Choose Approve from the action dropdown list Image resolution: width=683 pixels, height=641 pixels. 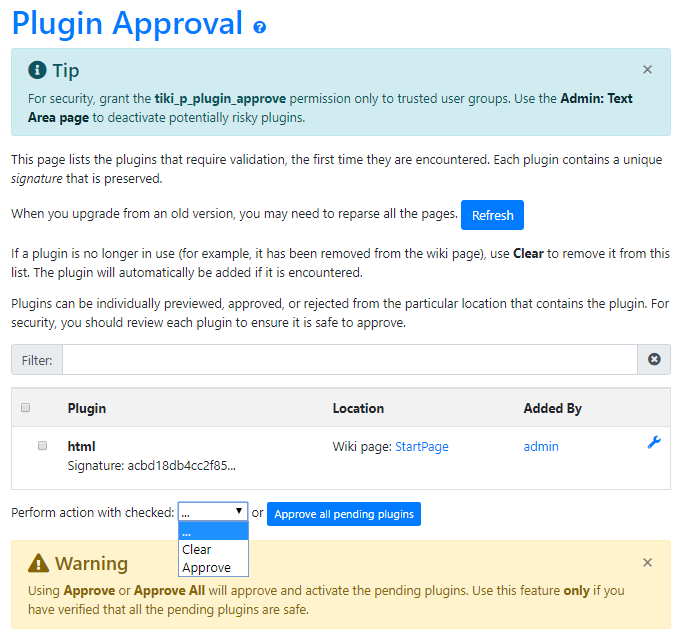pyautogui.click(x=206, y=567)
